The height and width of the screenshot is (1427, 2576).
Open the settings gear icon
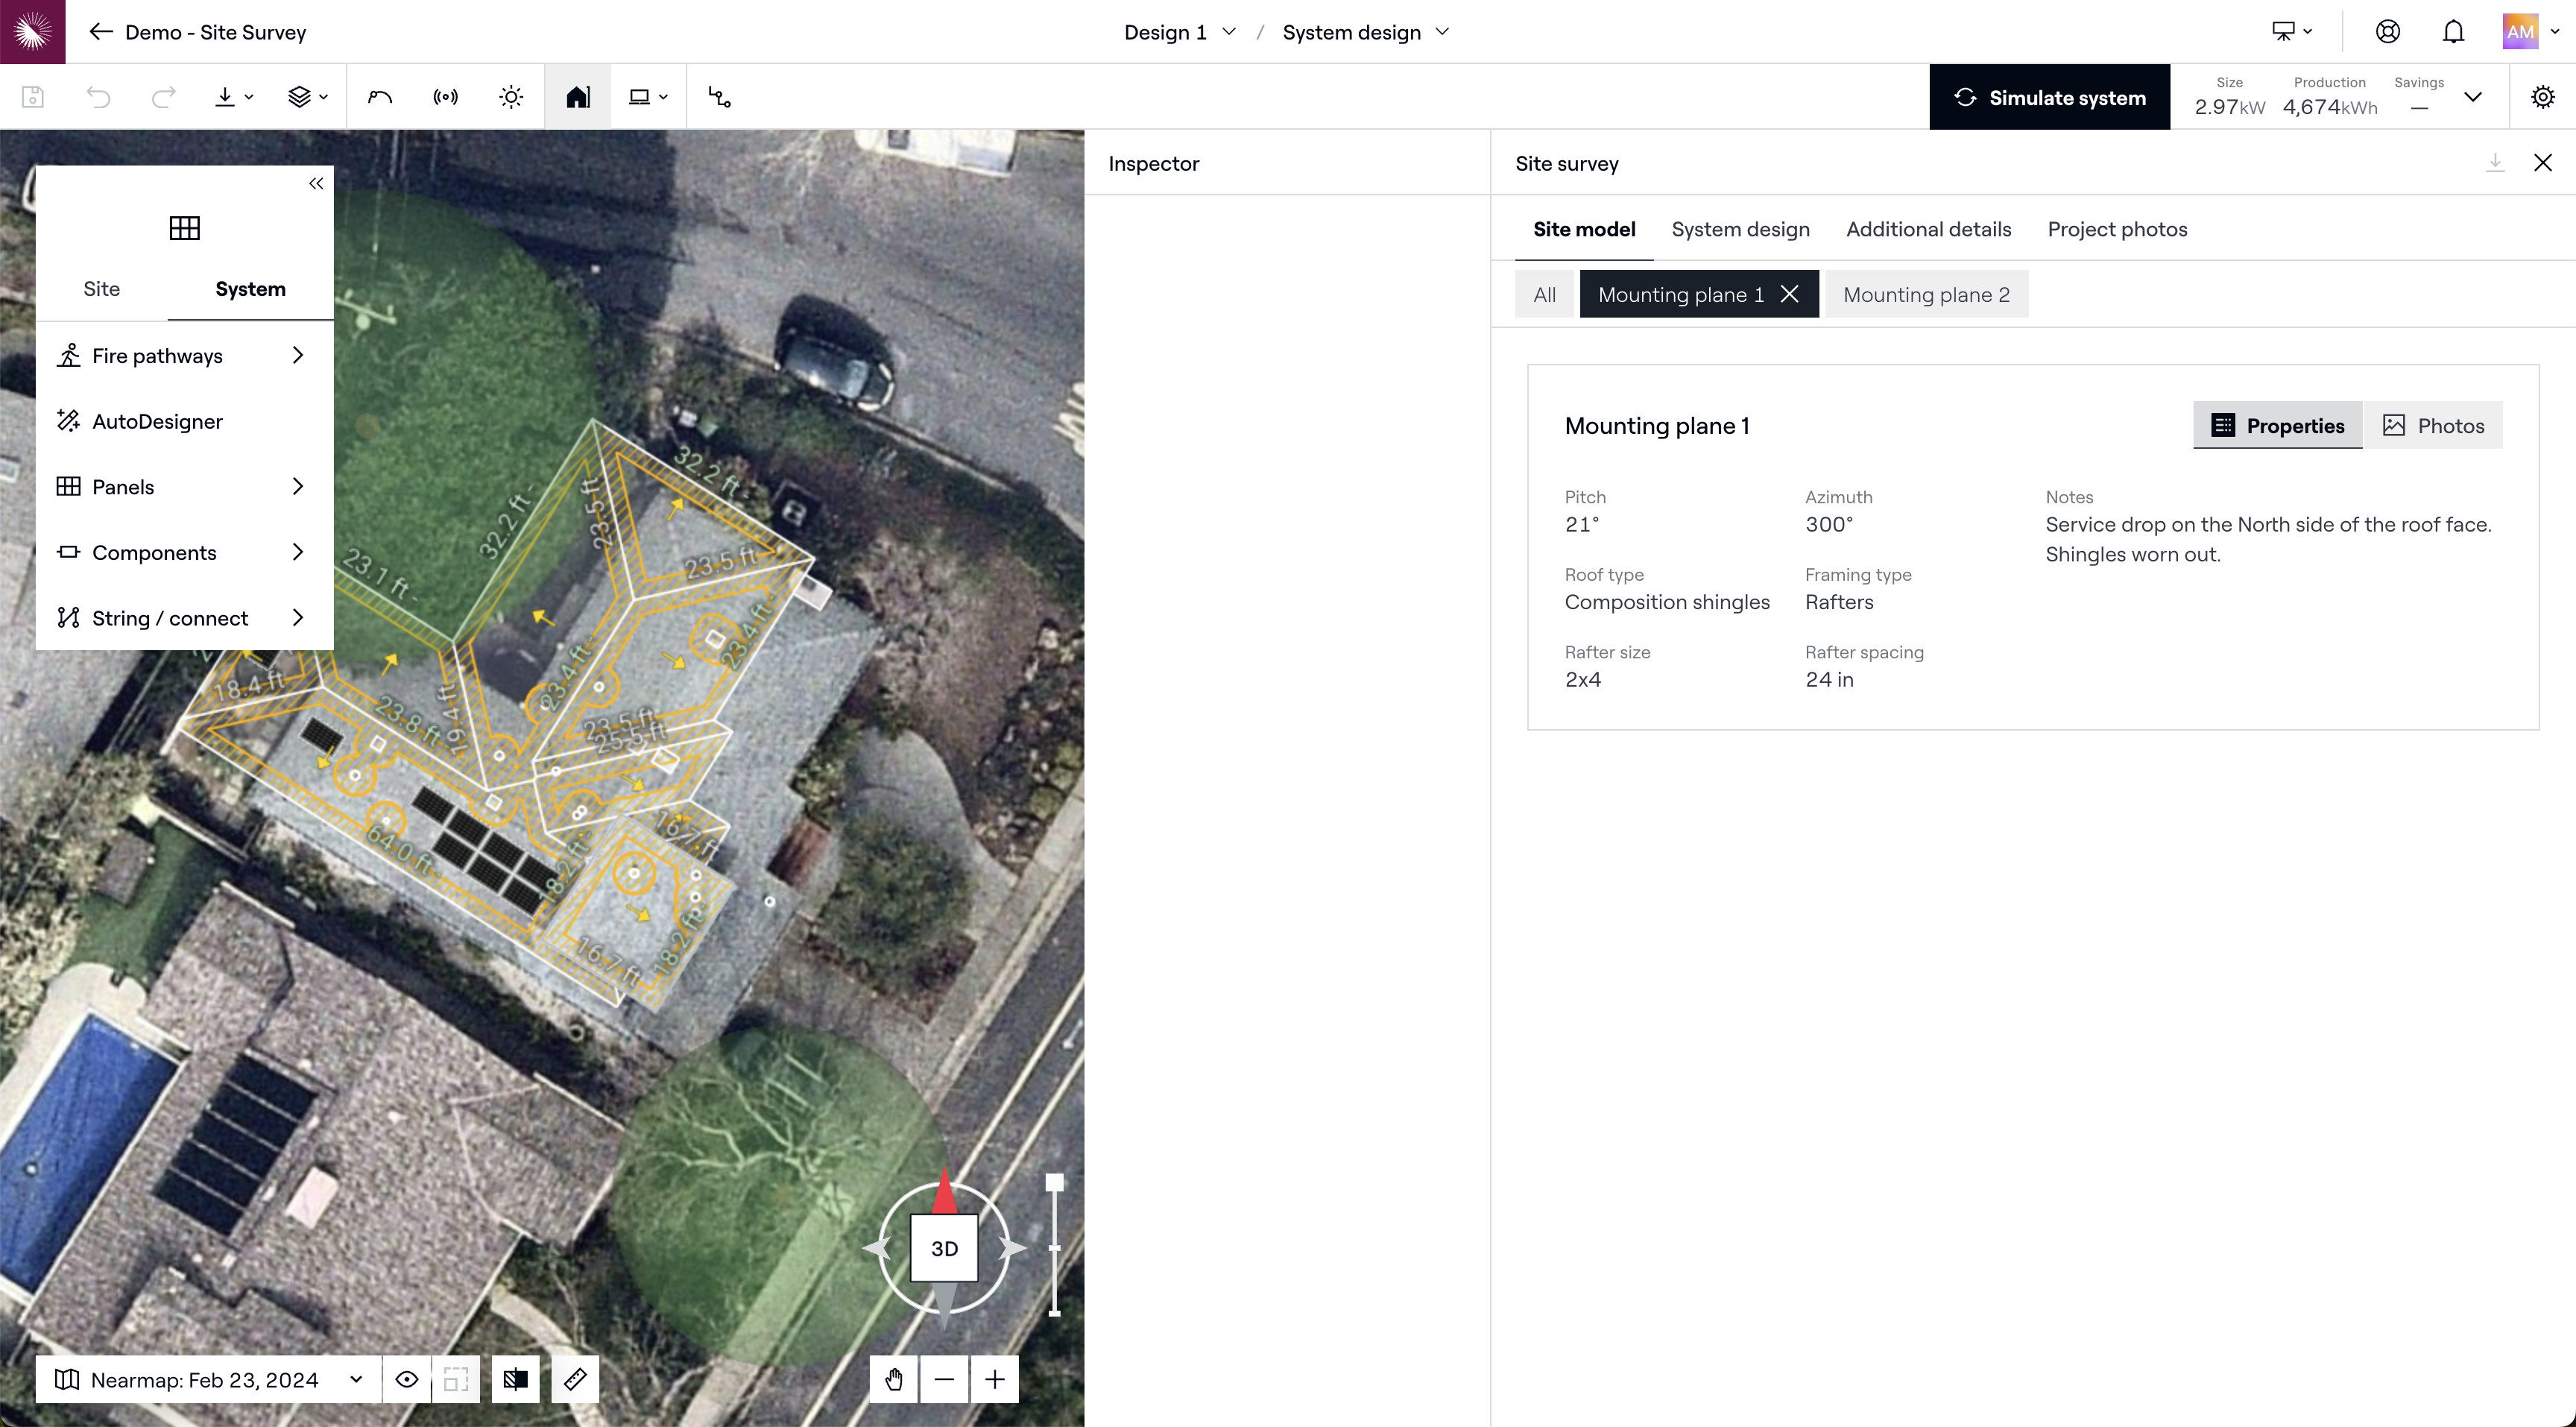point(2542,97)
